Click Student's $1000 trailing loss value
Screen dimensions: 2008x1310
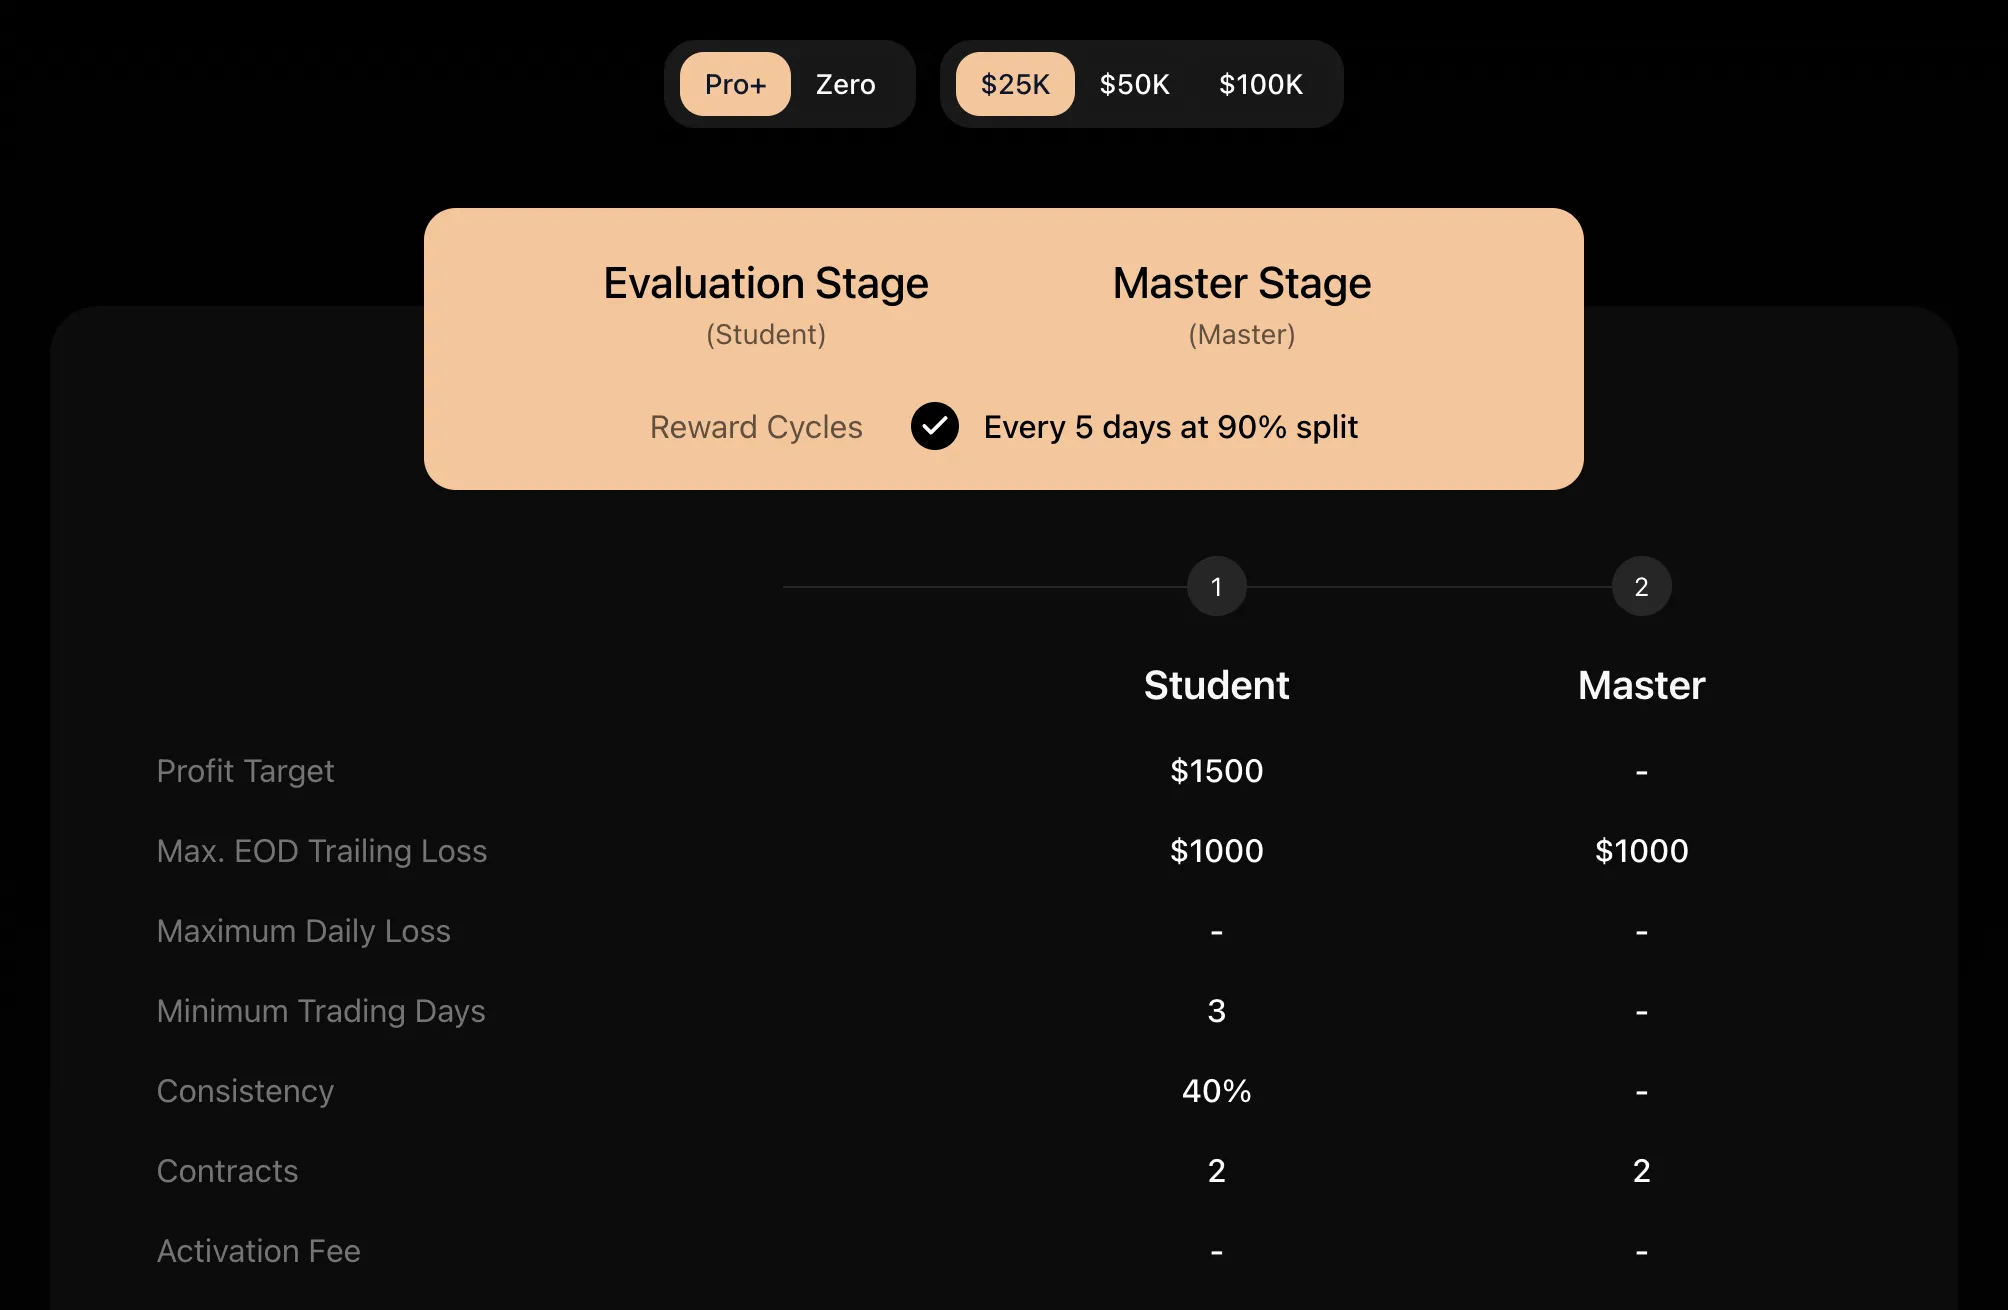(x=1216, y=851)
